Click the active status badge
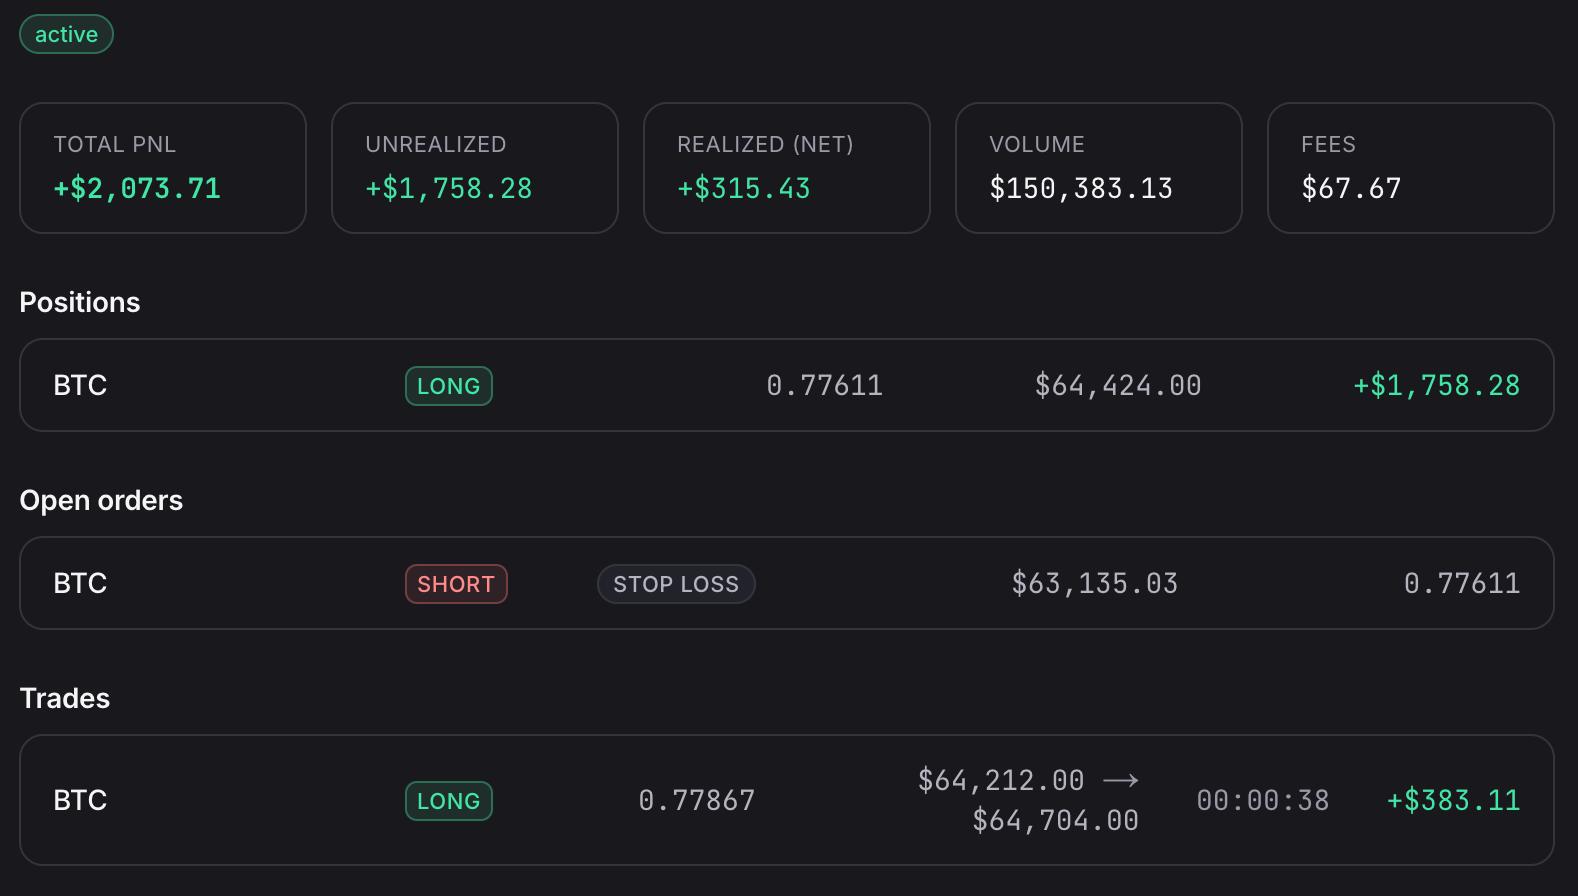The image size is (1578, 896). [x=66, y=34]
